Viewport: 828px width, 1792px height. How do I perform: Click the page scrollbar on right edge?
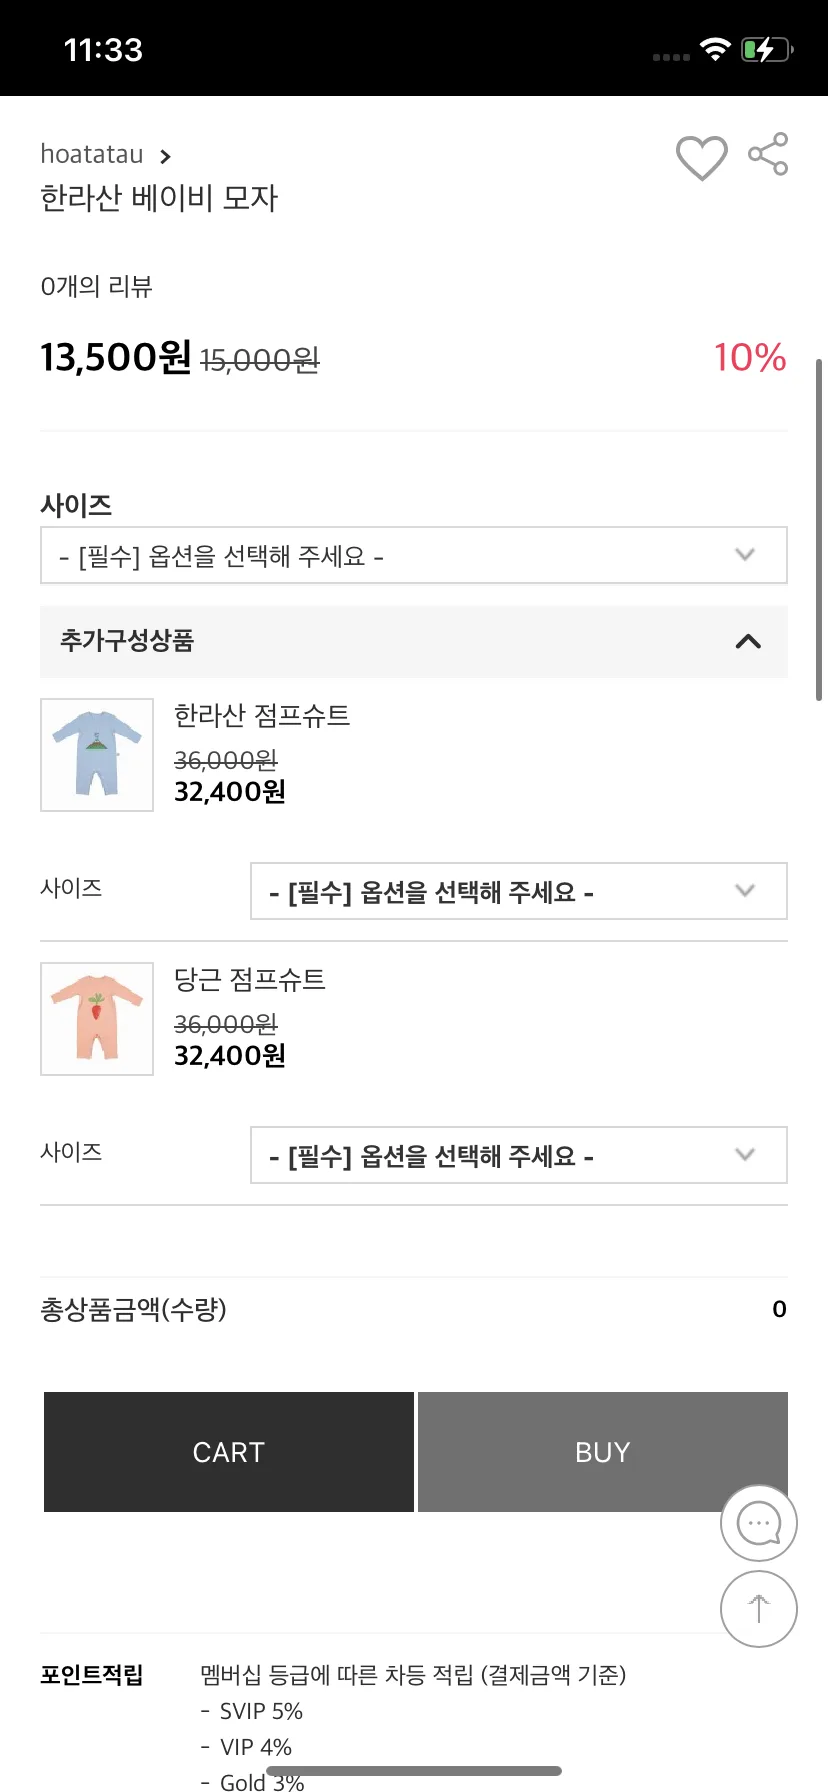pyautogui.click(x=820, y=530)
